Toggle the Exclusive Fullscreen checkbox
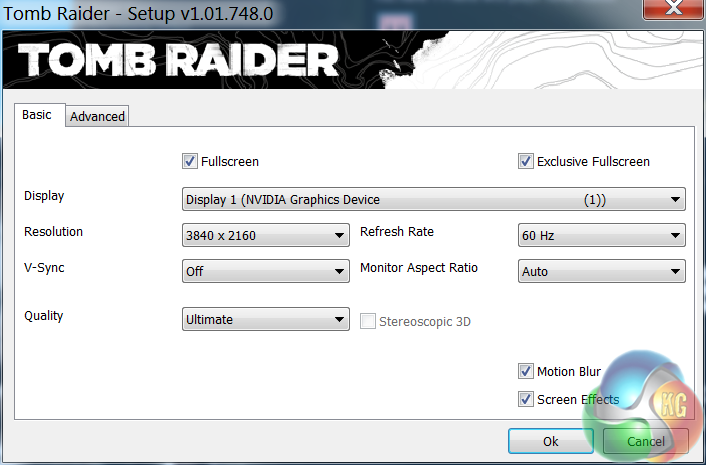 click(x=525, y=161)
